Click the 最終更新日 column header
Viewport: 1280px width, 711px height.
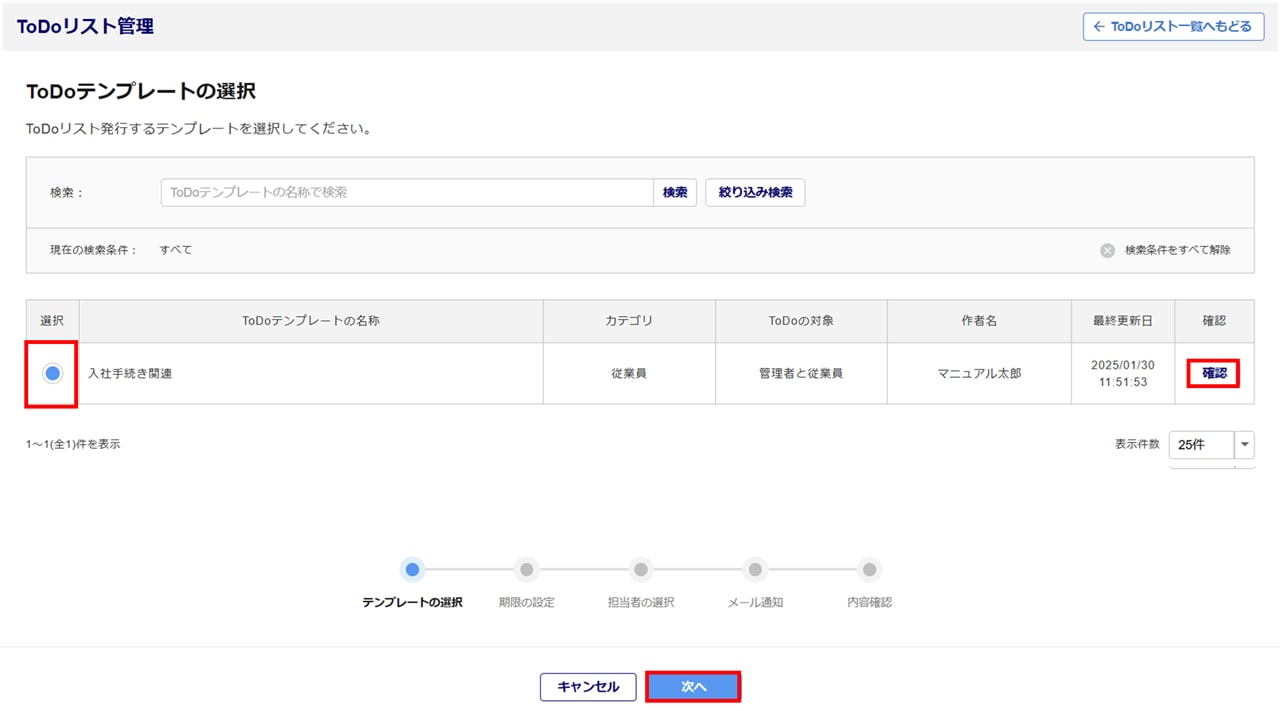[1122, 321]
